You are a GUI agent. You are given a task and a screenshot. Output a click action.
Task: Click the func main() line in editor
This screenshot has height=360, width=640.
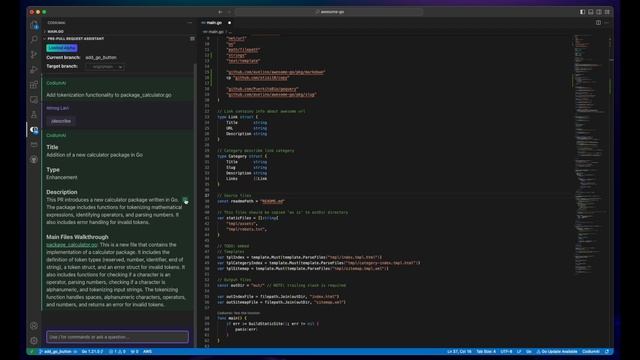pos(232,318)
